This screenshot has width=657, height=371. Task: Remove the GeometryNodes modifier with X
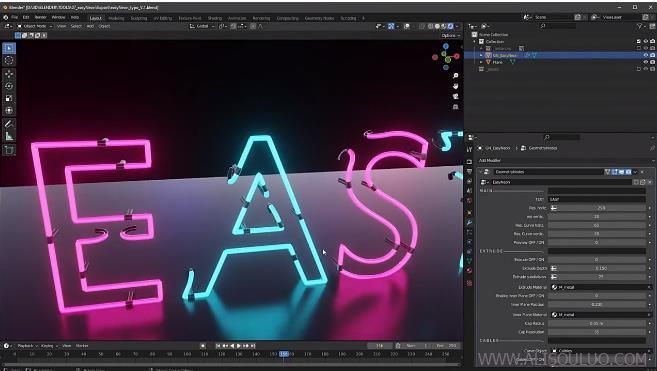[643, 172]
